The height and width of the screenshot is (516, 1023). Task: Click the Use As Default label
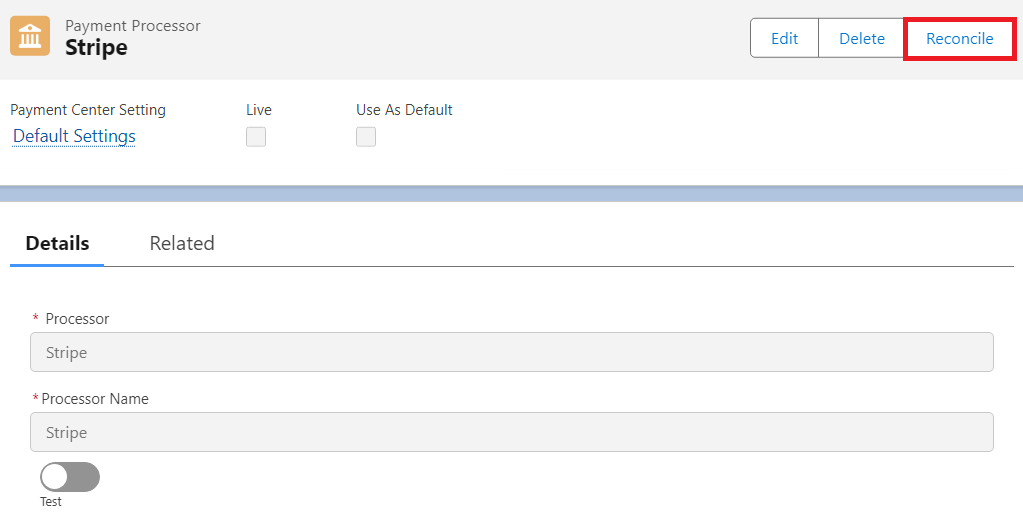[x=404, y=110]
